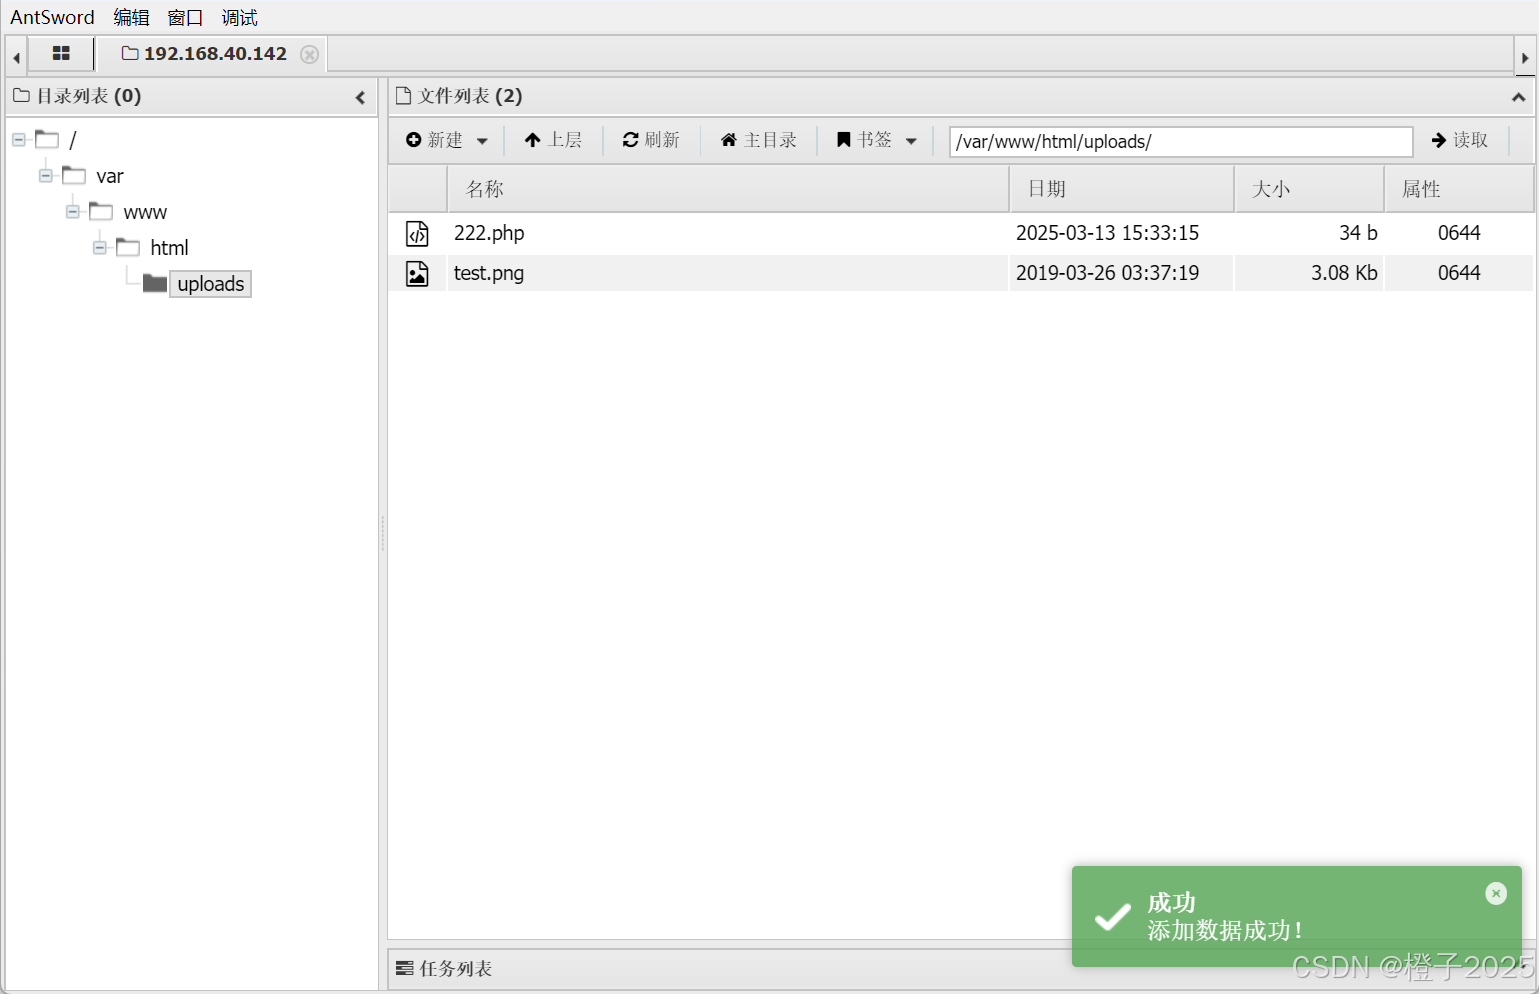Image resolution: width=1539 pixels, height=994 pixels.
Task: Collapse the 目录列表 panel with the chevron
Action: 360,97
